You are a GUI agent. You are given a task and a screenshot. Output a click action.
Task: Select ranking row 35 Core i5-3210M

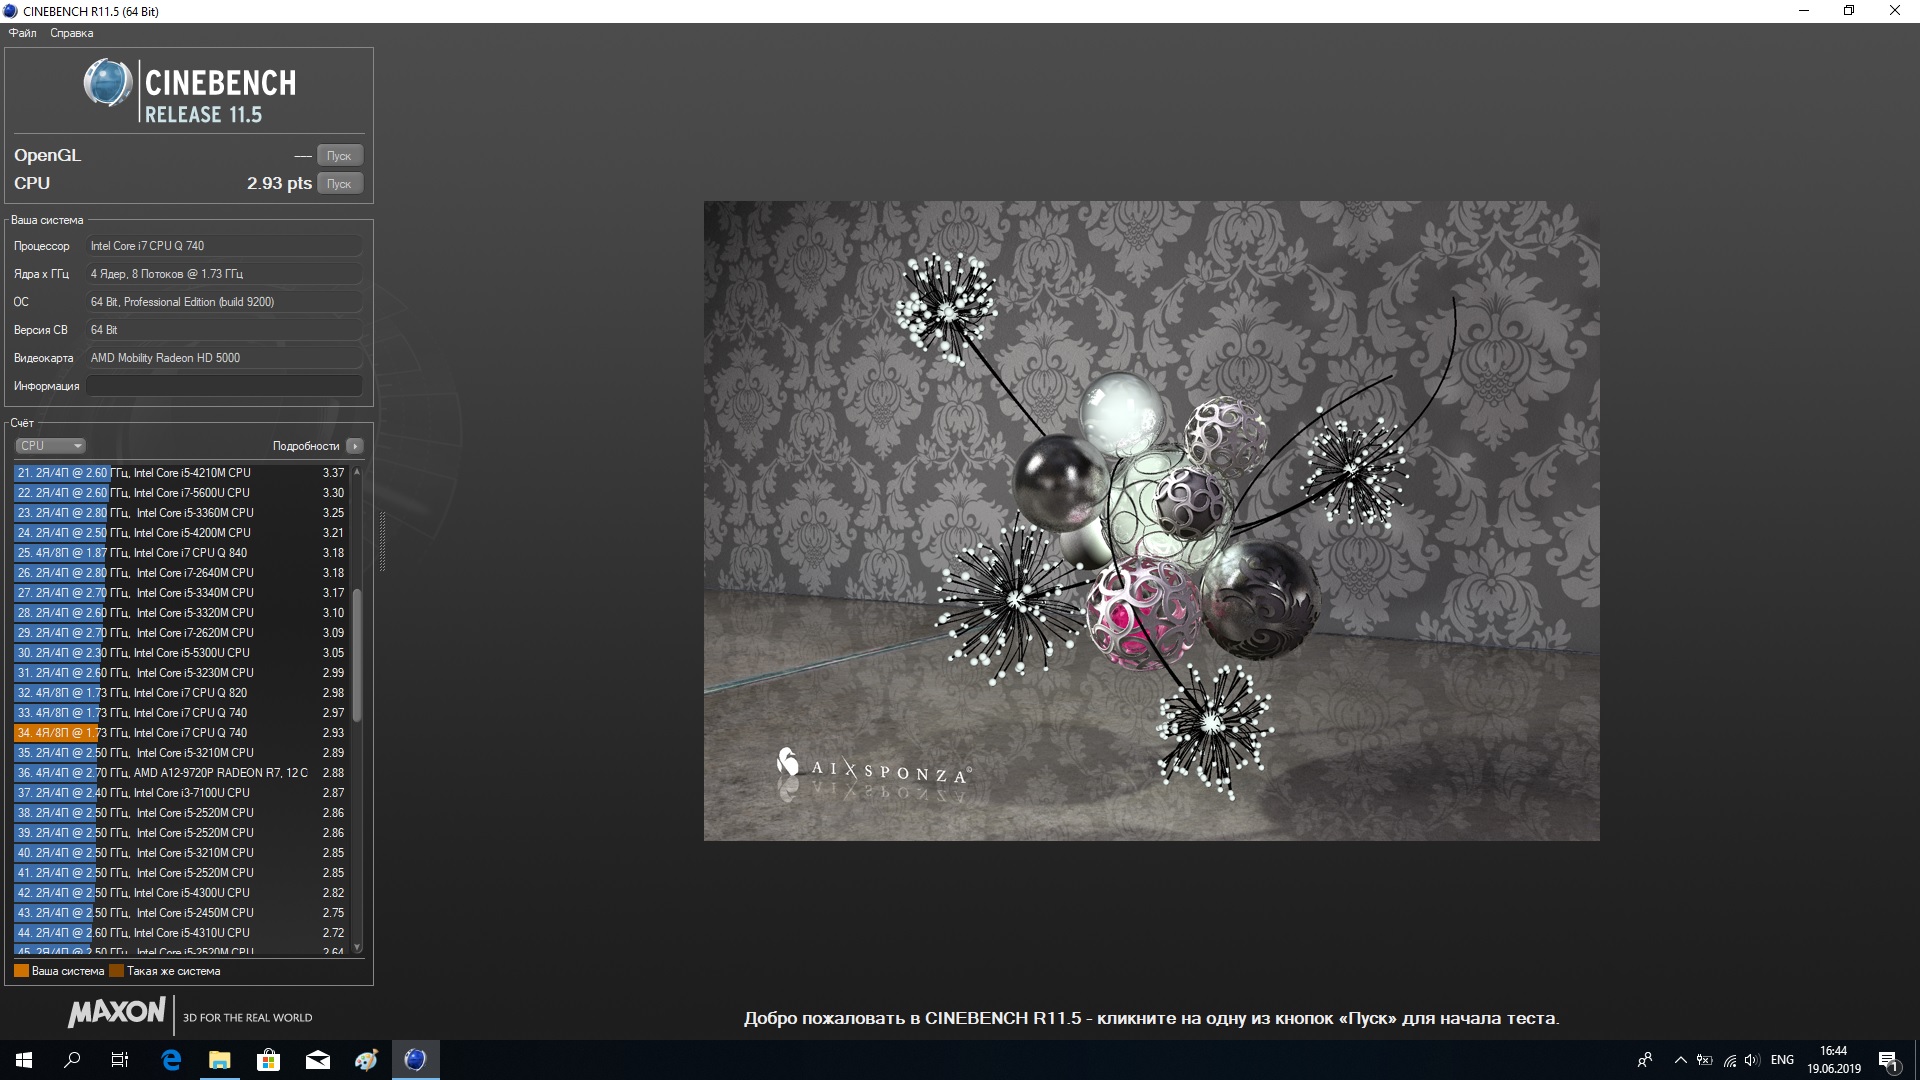coord(181,753)
